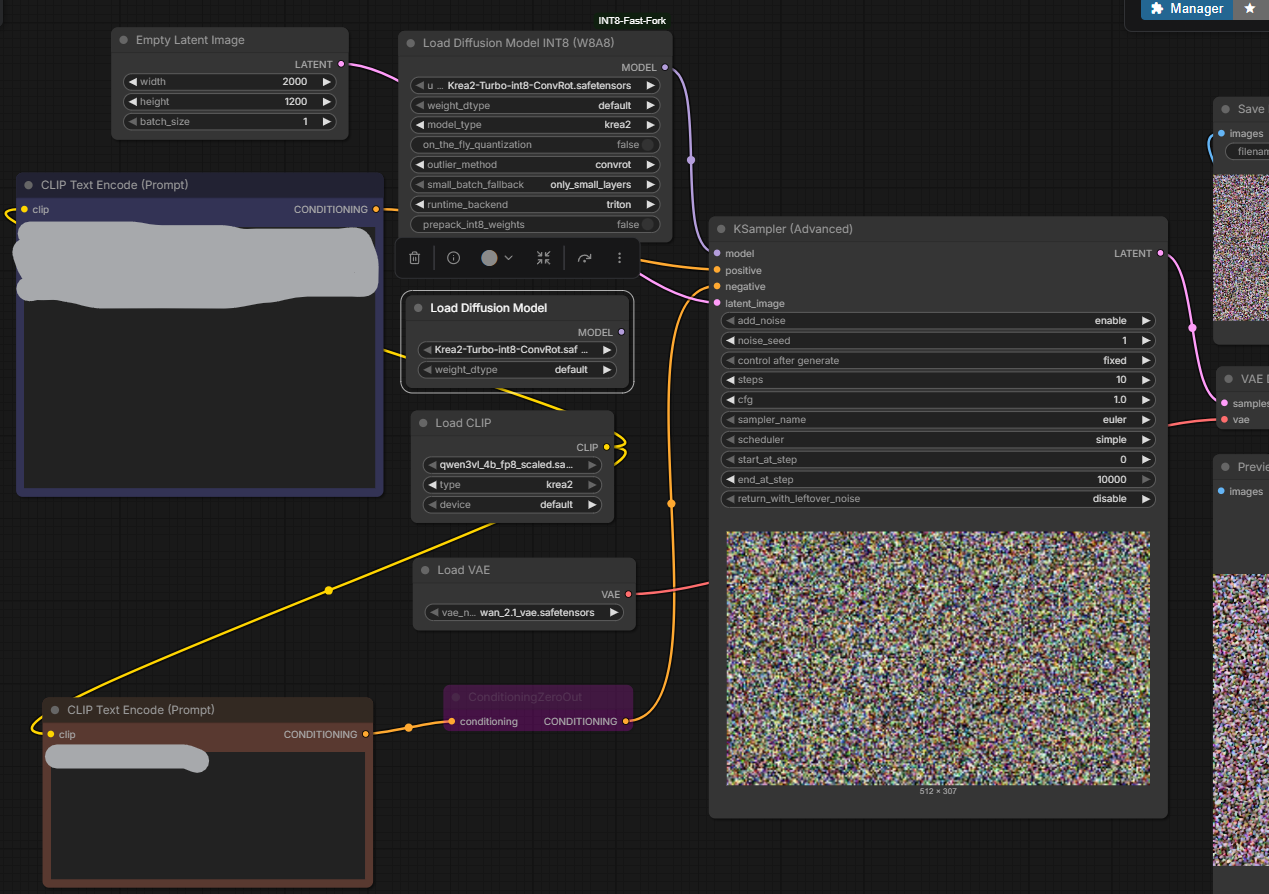Increase noise_seed with right arrow

(1146, 341)
